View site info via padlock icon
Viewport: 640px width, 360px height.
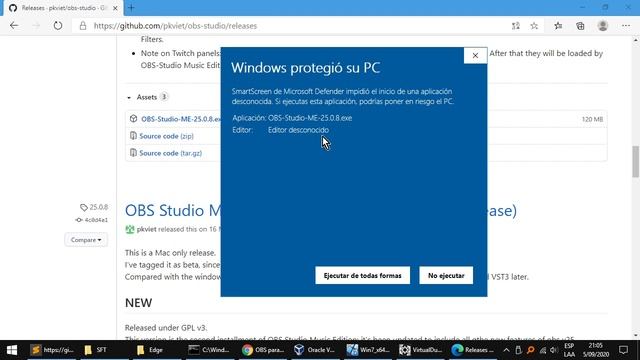(x=83, y=26)
